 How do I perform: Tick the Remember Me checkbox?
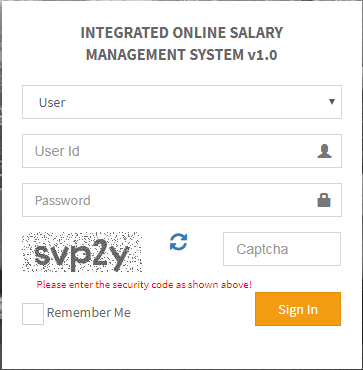coord(33,314)
